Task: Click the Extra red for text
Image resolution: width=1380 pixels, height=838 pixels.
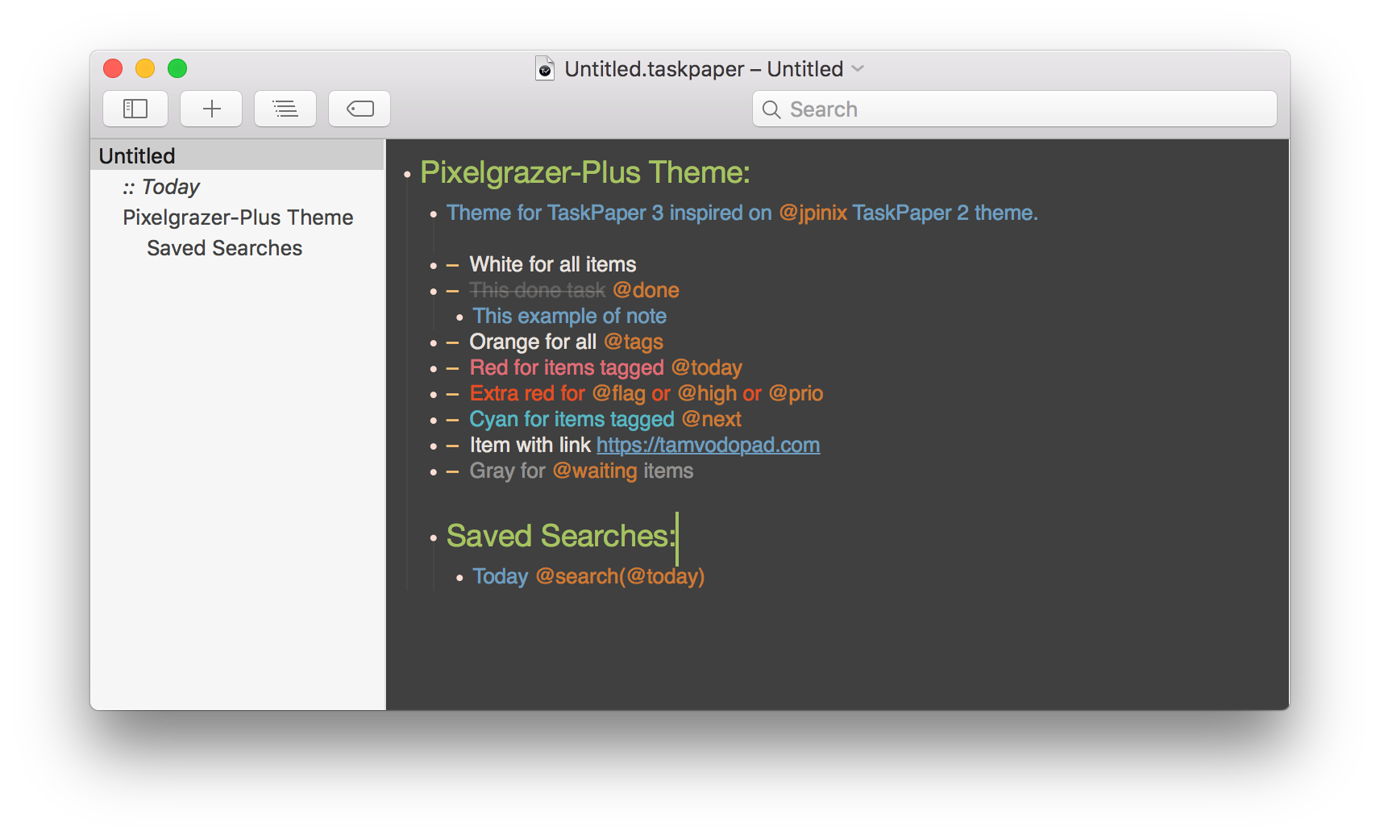Action: coord(527,393)
